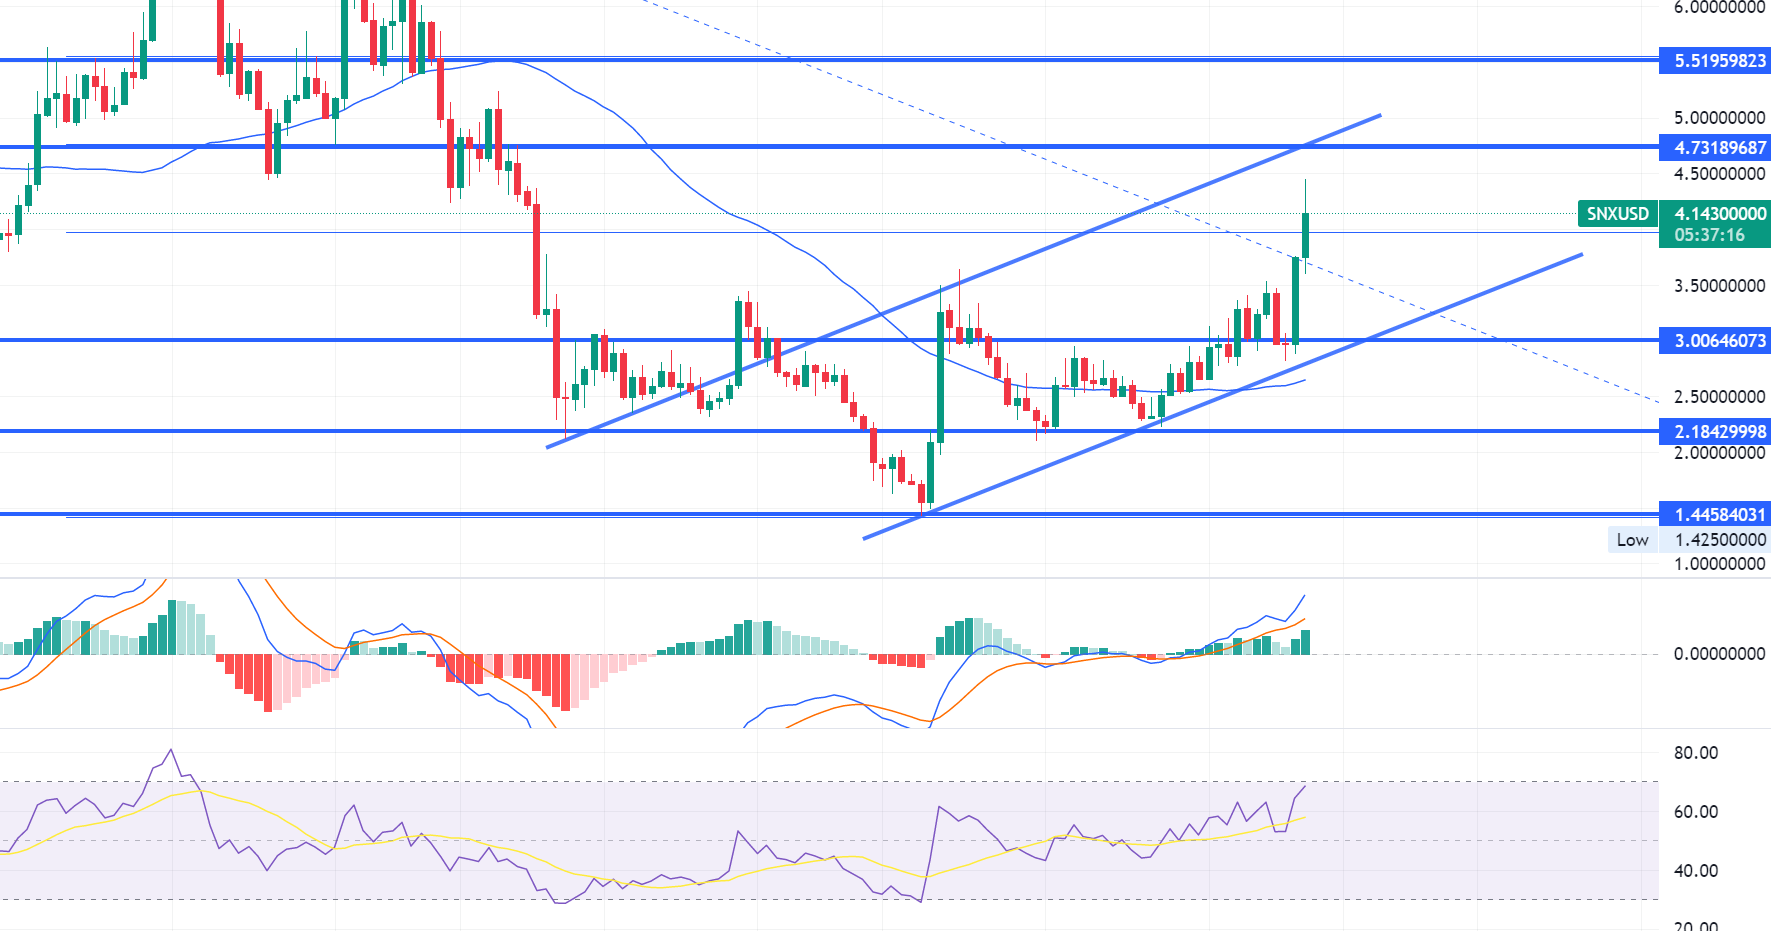The width and height of the screenshot is (1771, 932).
Task: Click the 4.73189687 price level label
Action: 1715,148
